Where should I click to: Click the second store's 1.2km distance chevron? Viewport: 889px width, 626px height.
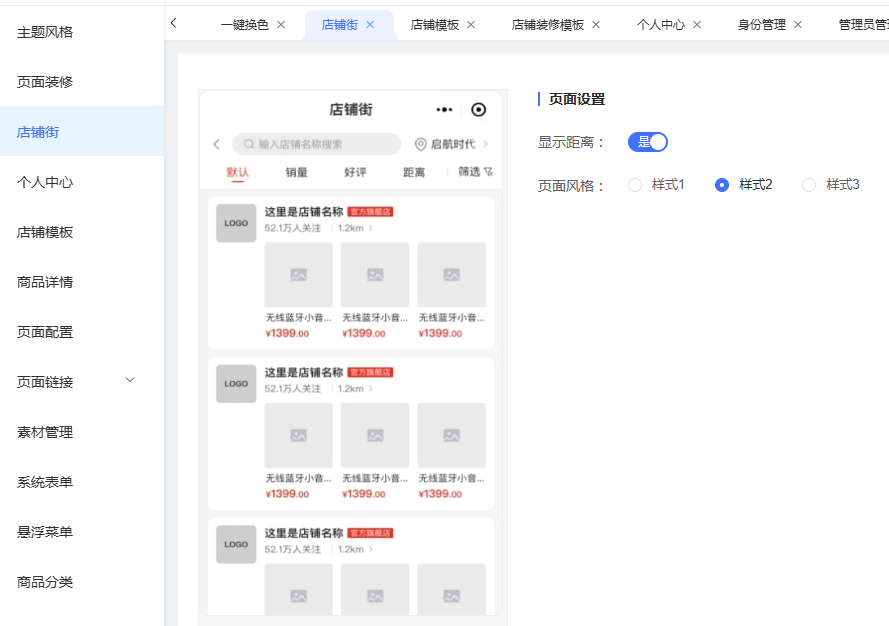[x=371, y=388]
